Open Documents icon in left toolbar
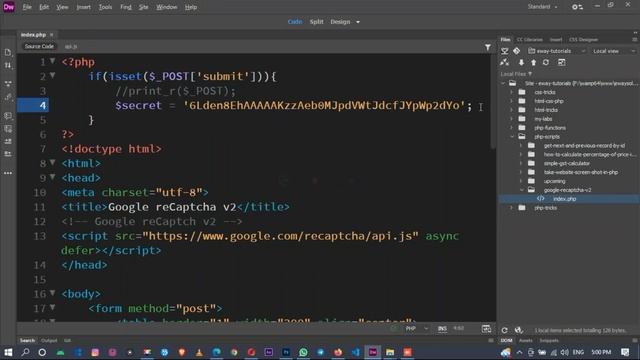The width and height of the screenshot is (640, 360). coord(8,52)
